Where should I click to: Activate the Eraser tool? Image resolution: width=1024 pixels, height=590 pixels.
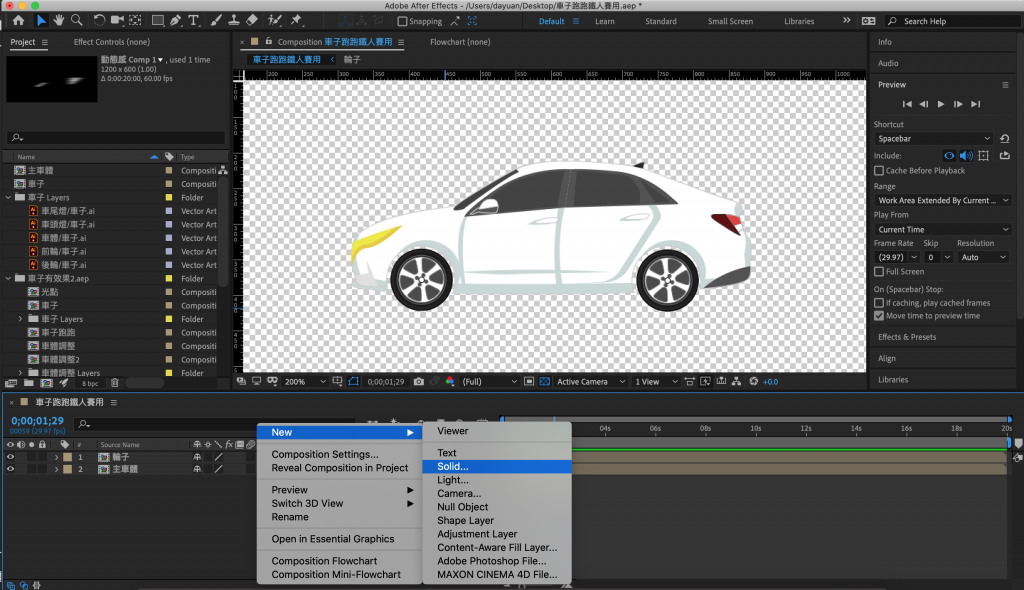(251, 20)
